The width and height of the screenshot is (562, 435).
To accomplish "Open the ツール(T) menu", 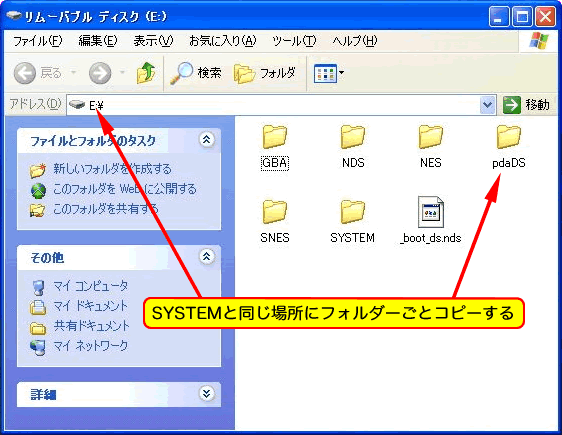I will pyautogui.click(x=294, y=41).
